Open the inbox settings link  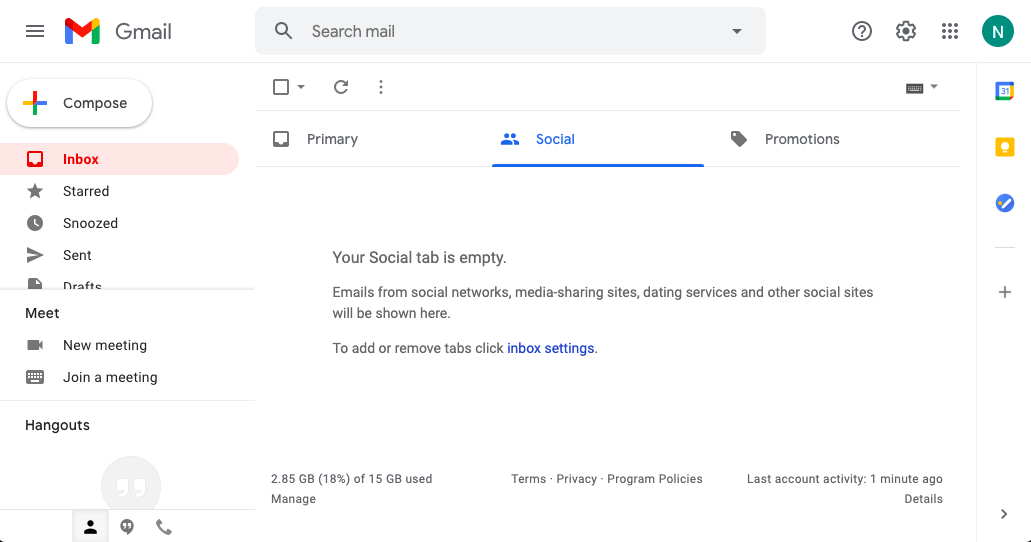click(x=551, y=348)
